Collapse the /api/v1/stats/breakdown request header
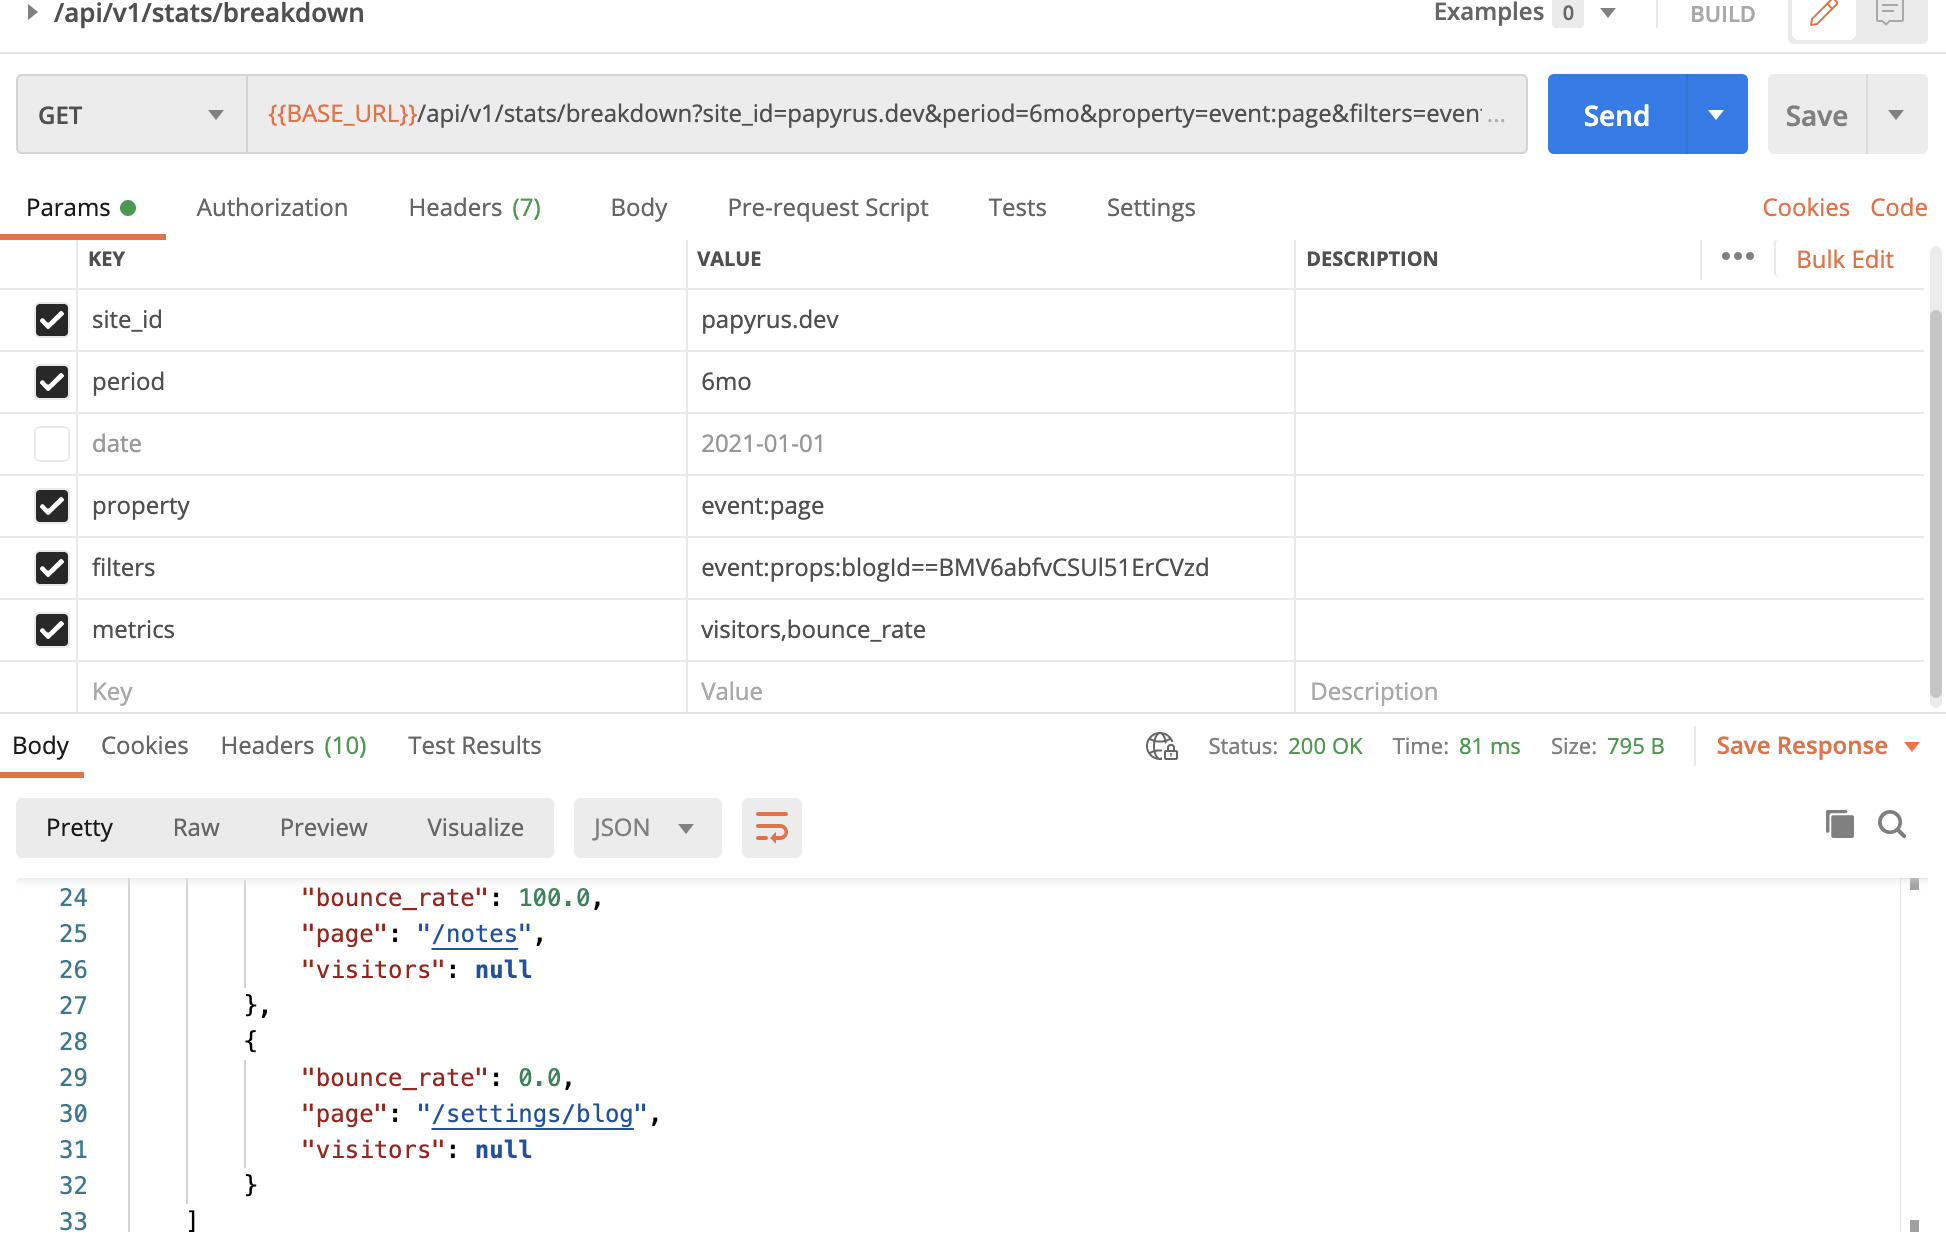1946x1234 pixels. click(x=32, y=13)
